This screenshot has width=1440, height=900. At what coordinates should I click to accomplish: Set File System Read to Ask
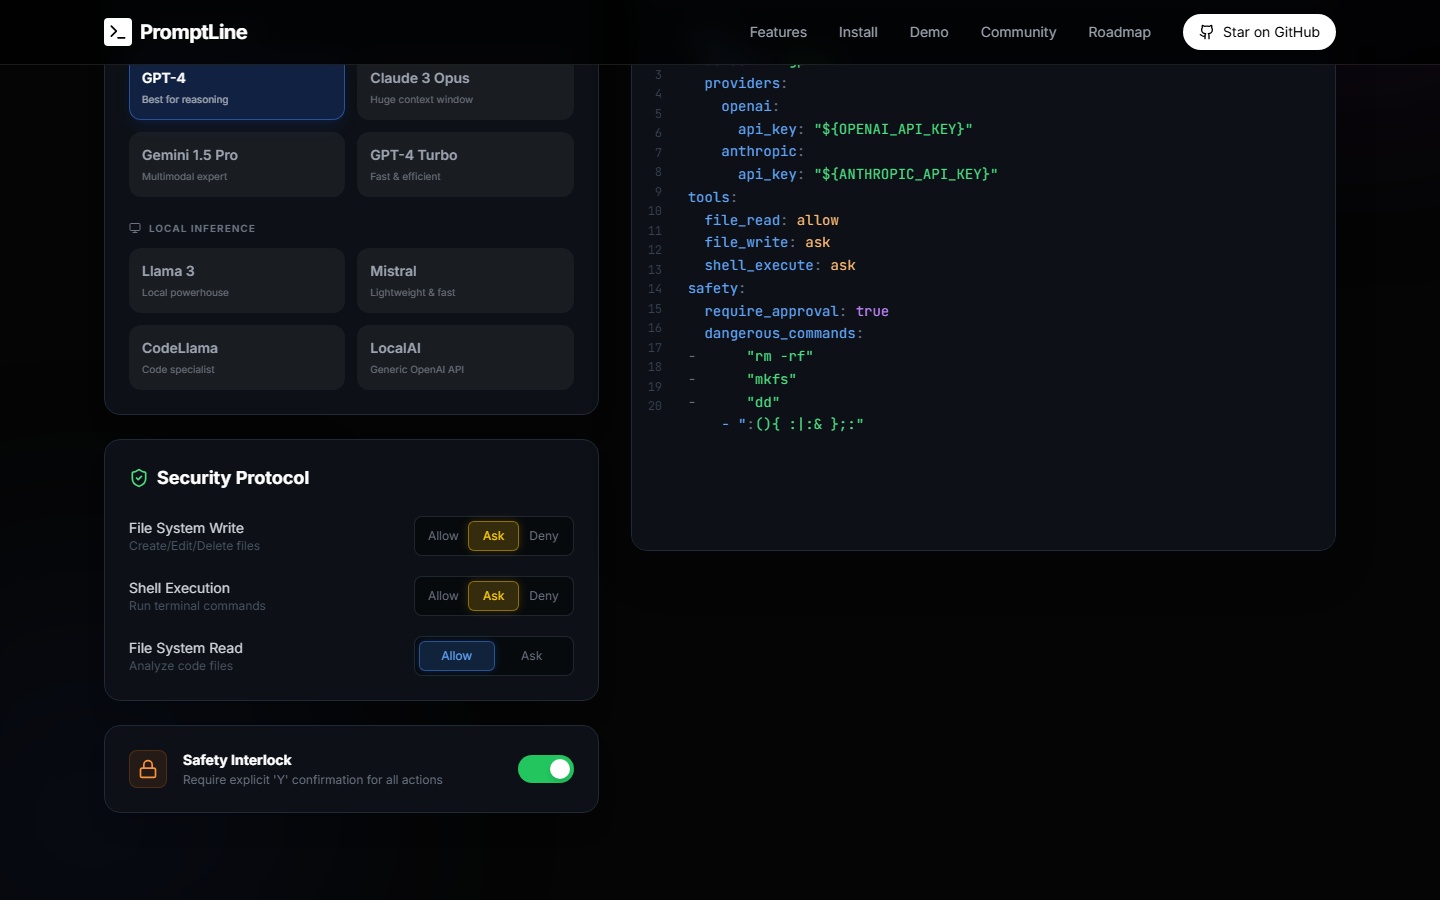click(x=532, y=656)
